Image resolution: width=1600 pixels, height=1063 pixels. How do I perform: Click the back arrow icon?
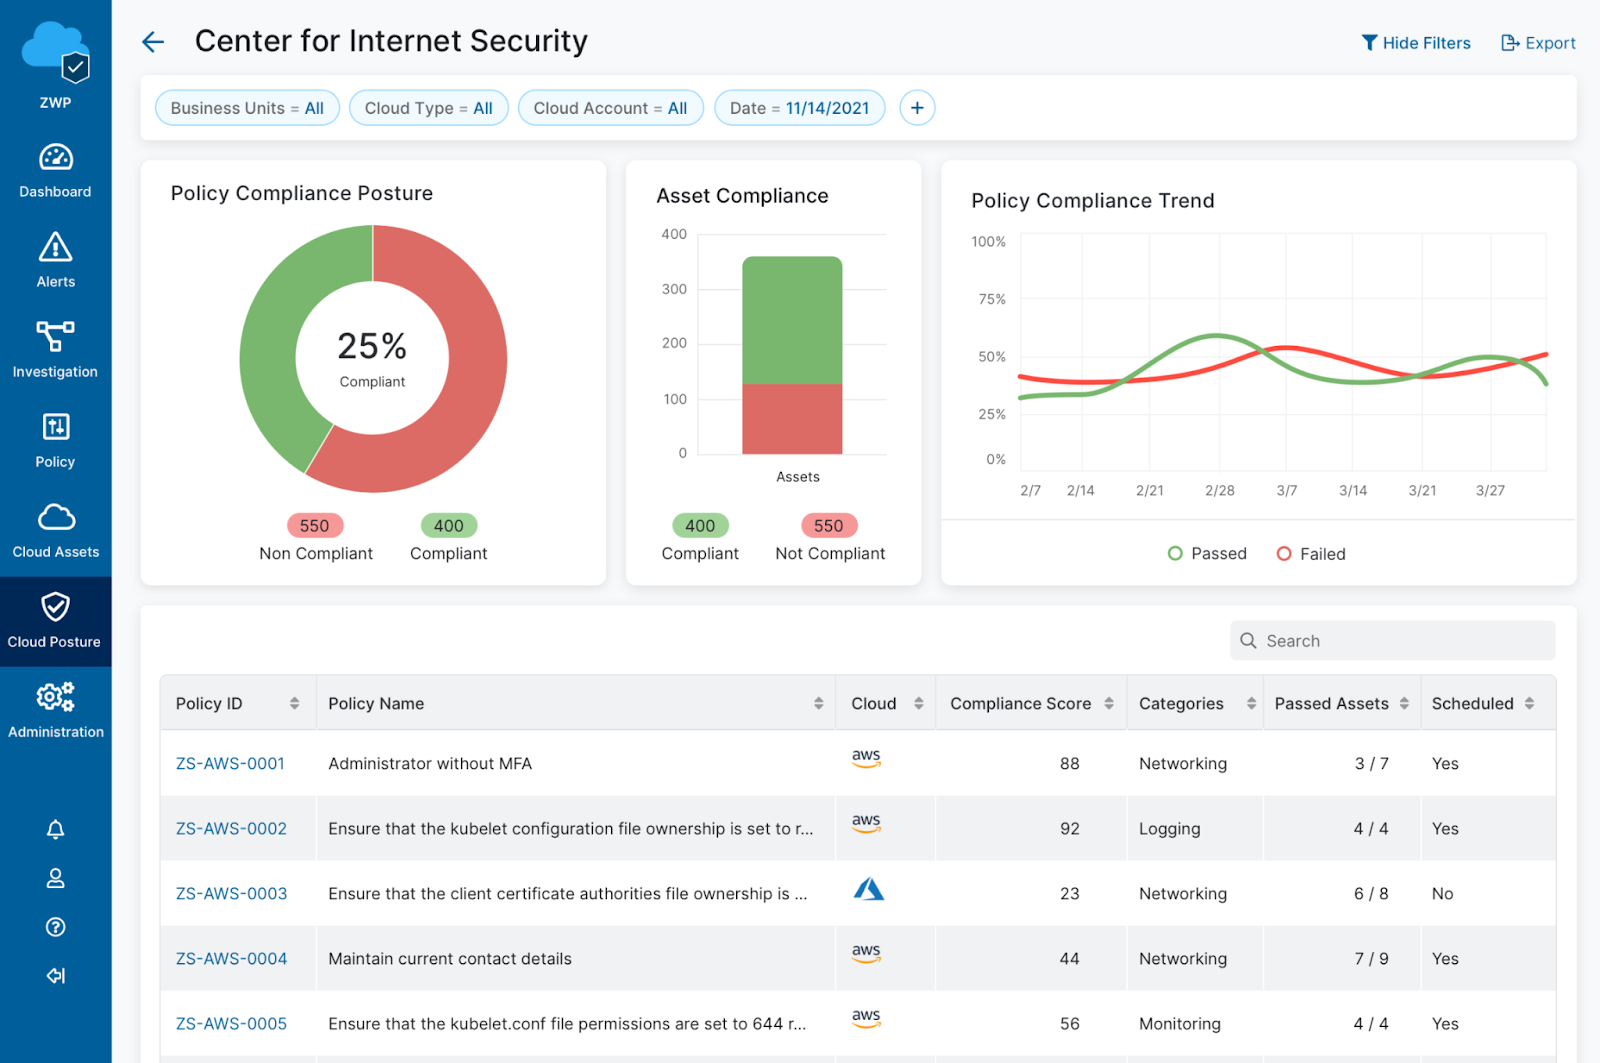(153, 42)
